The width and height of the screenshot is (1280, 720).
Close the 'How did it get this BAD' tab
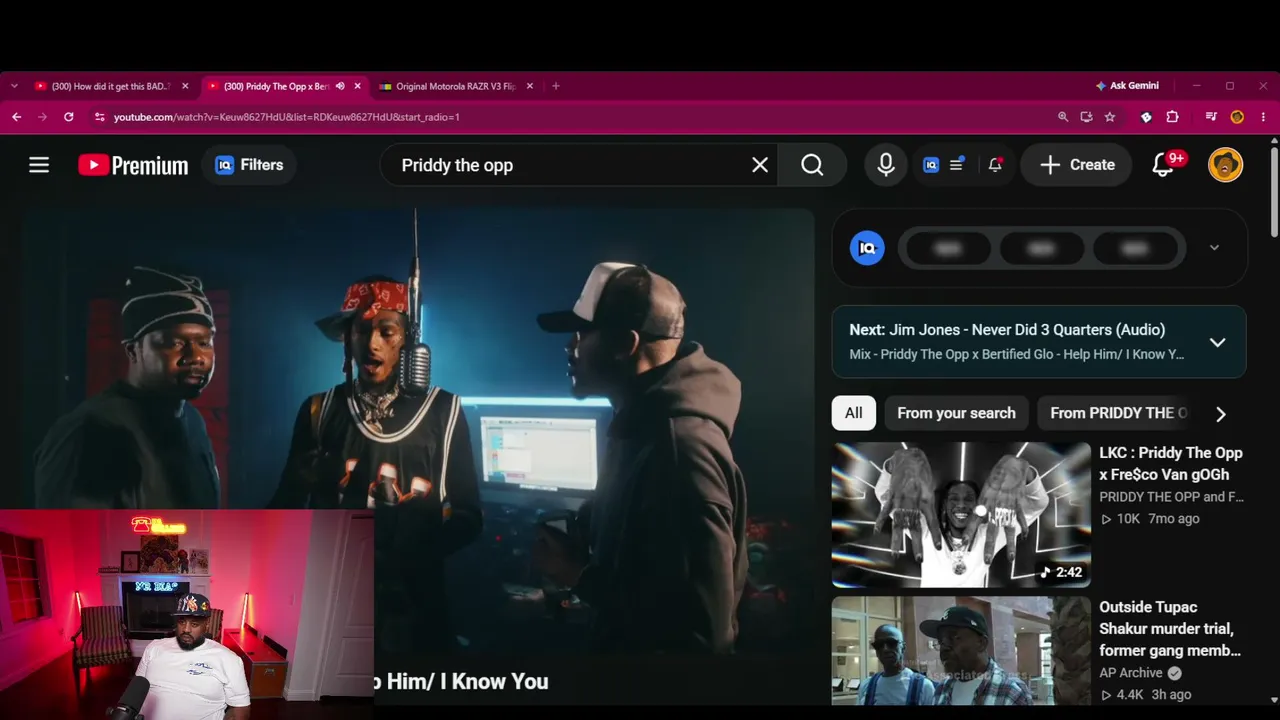click(184, 86)
